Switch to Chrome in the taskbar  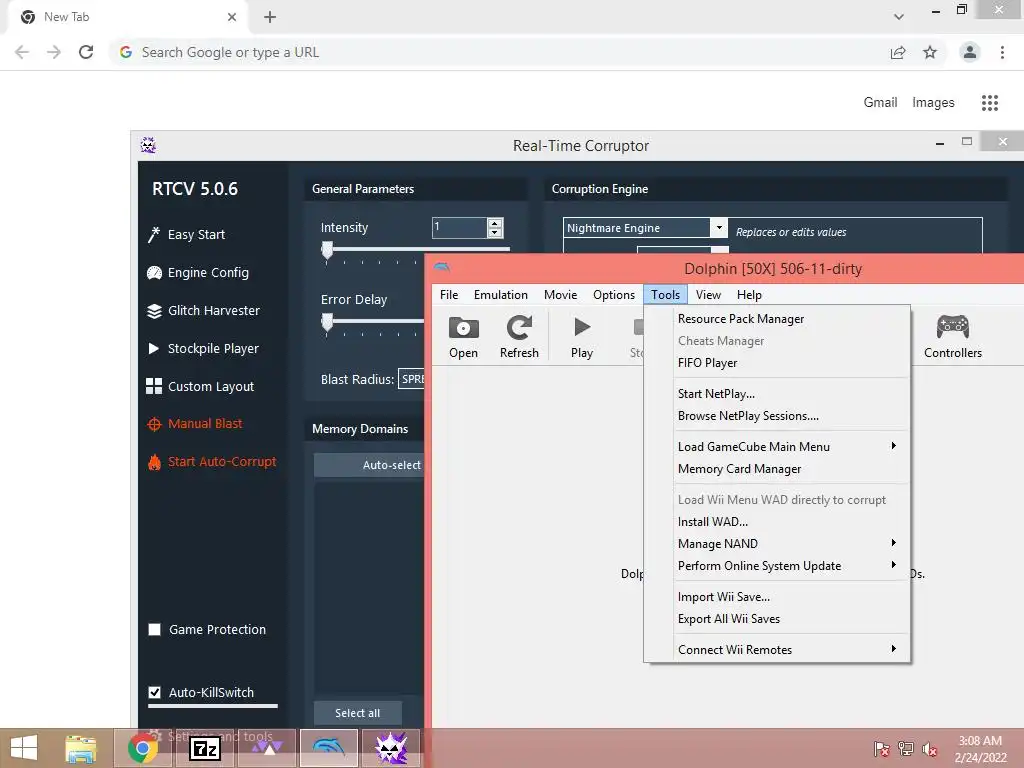(143, 748)
